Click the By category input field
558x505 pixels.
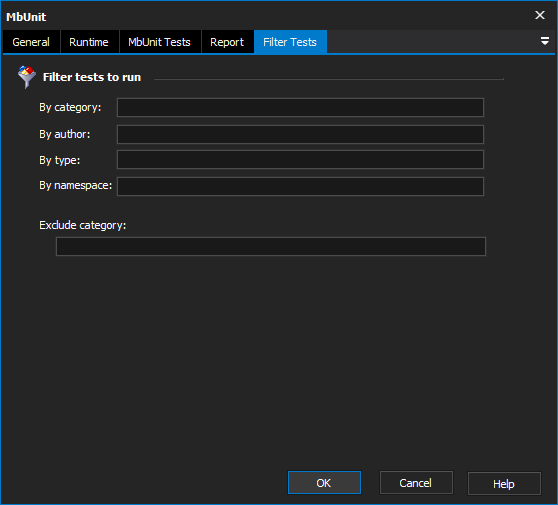point(300,107)
